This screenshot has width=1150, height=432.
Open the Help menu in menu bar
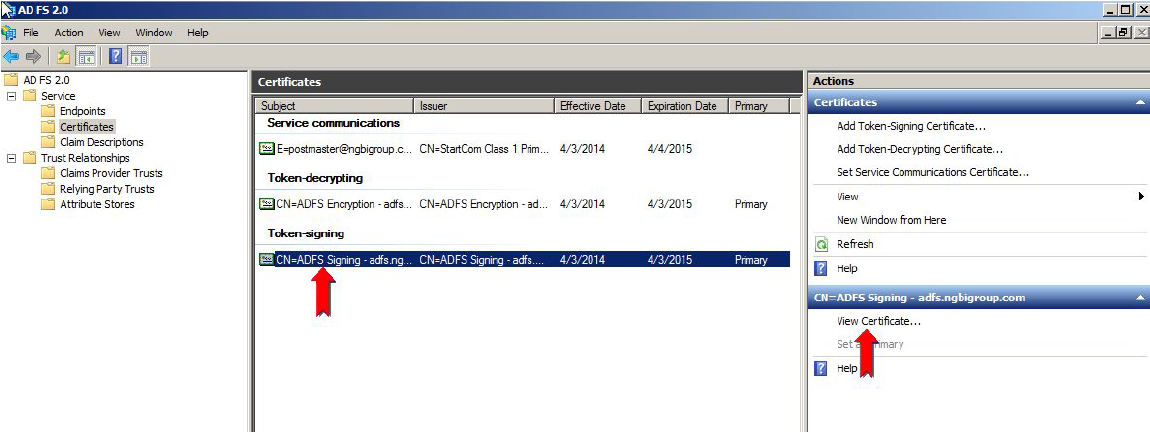[x=198, y=32]
